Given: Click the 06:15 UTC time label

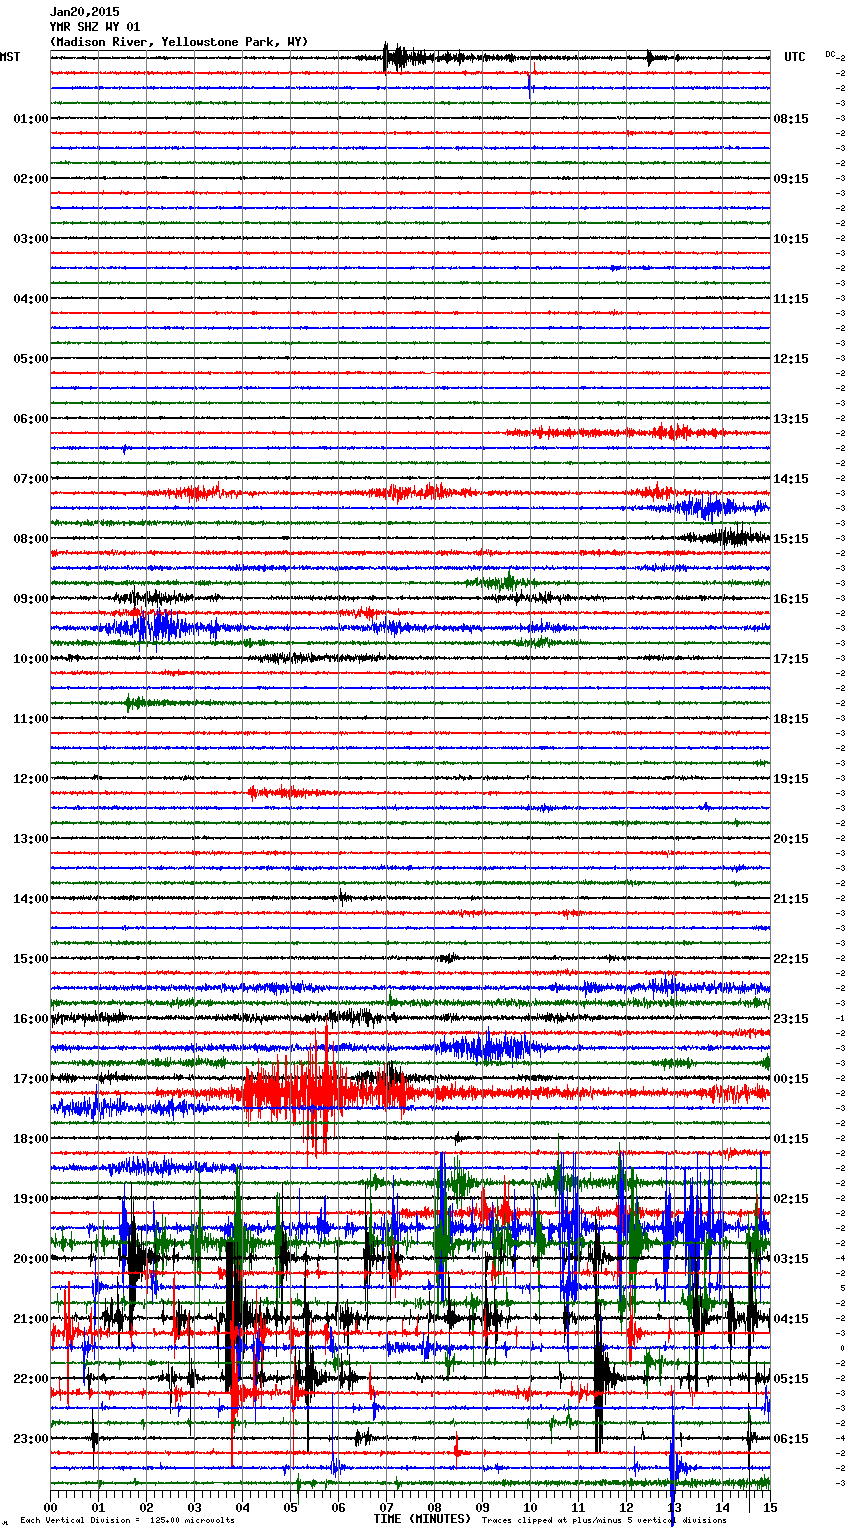Looking at the screenshot, I should pyautogui.click(x=791, y=1439).
